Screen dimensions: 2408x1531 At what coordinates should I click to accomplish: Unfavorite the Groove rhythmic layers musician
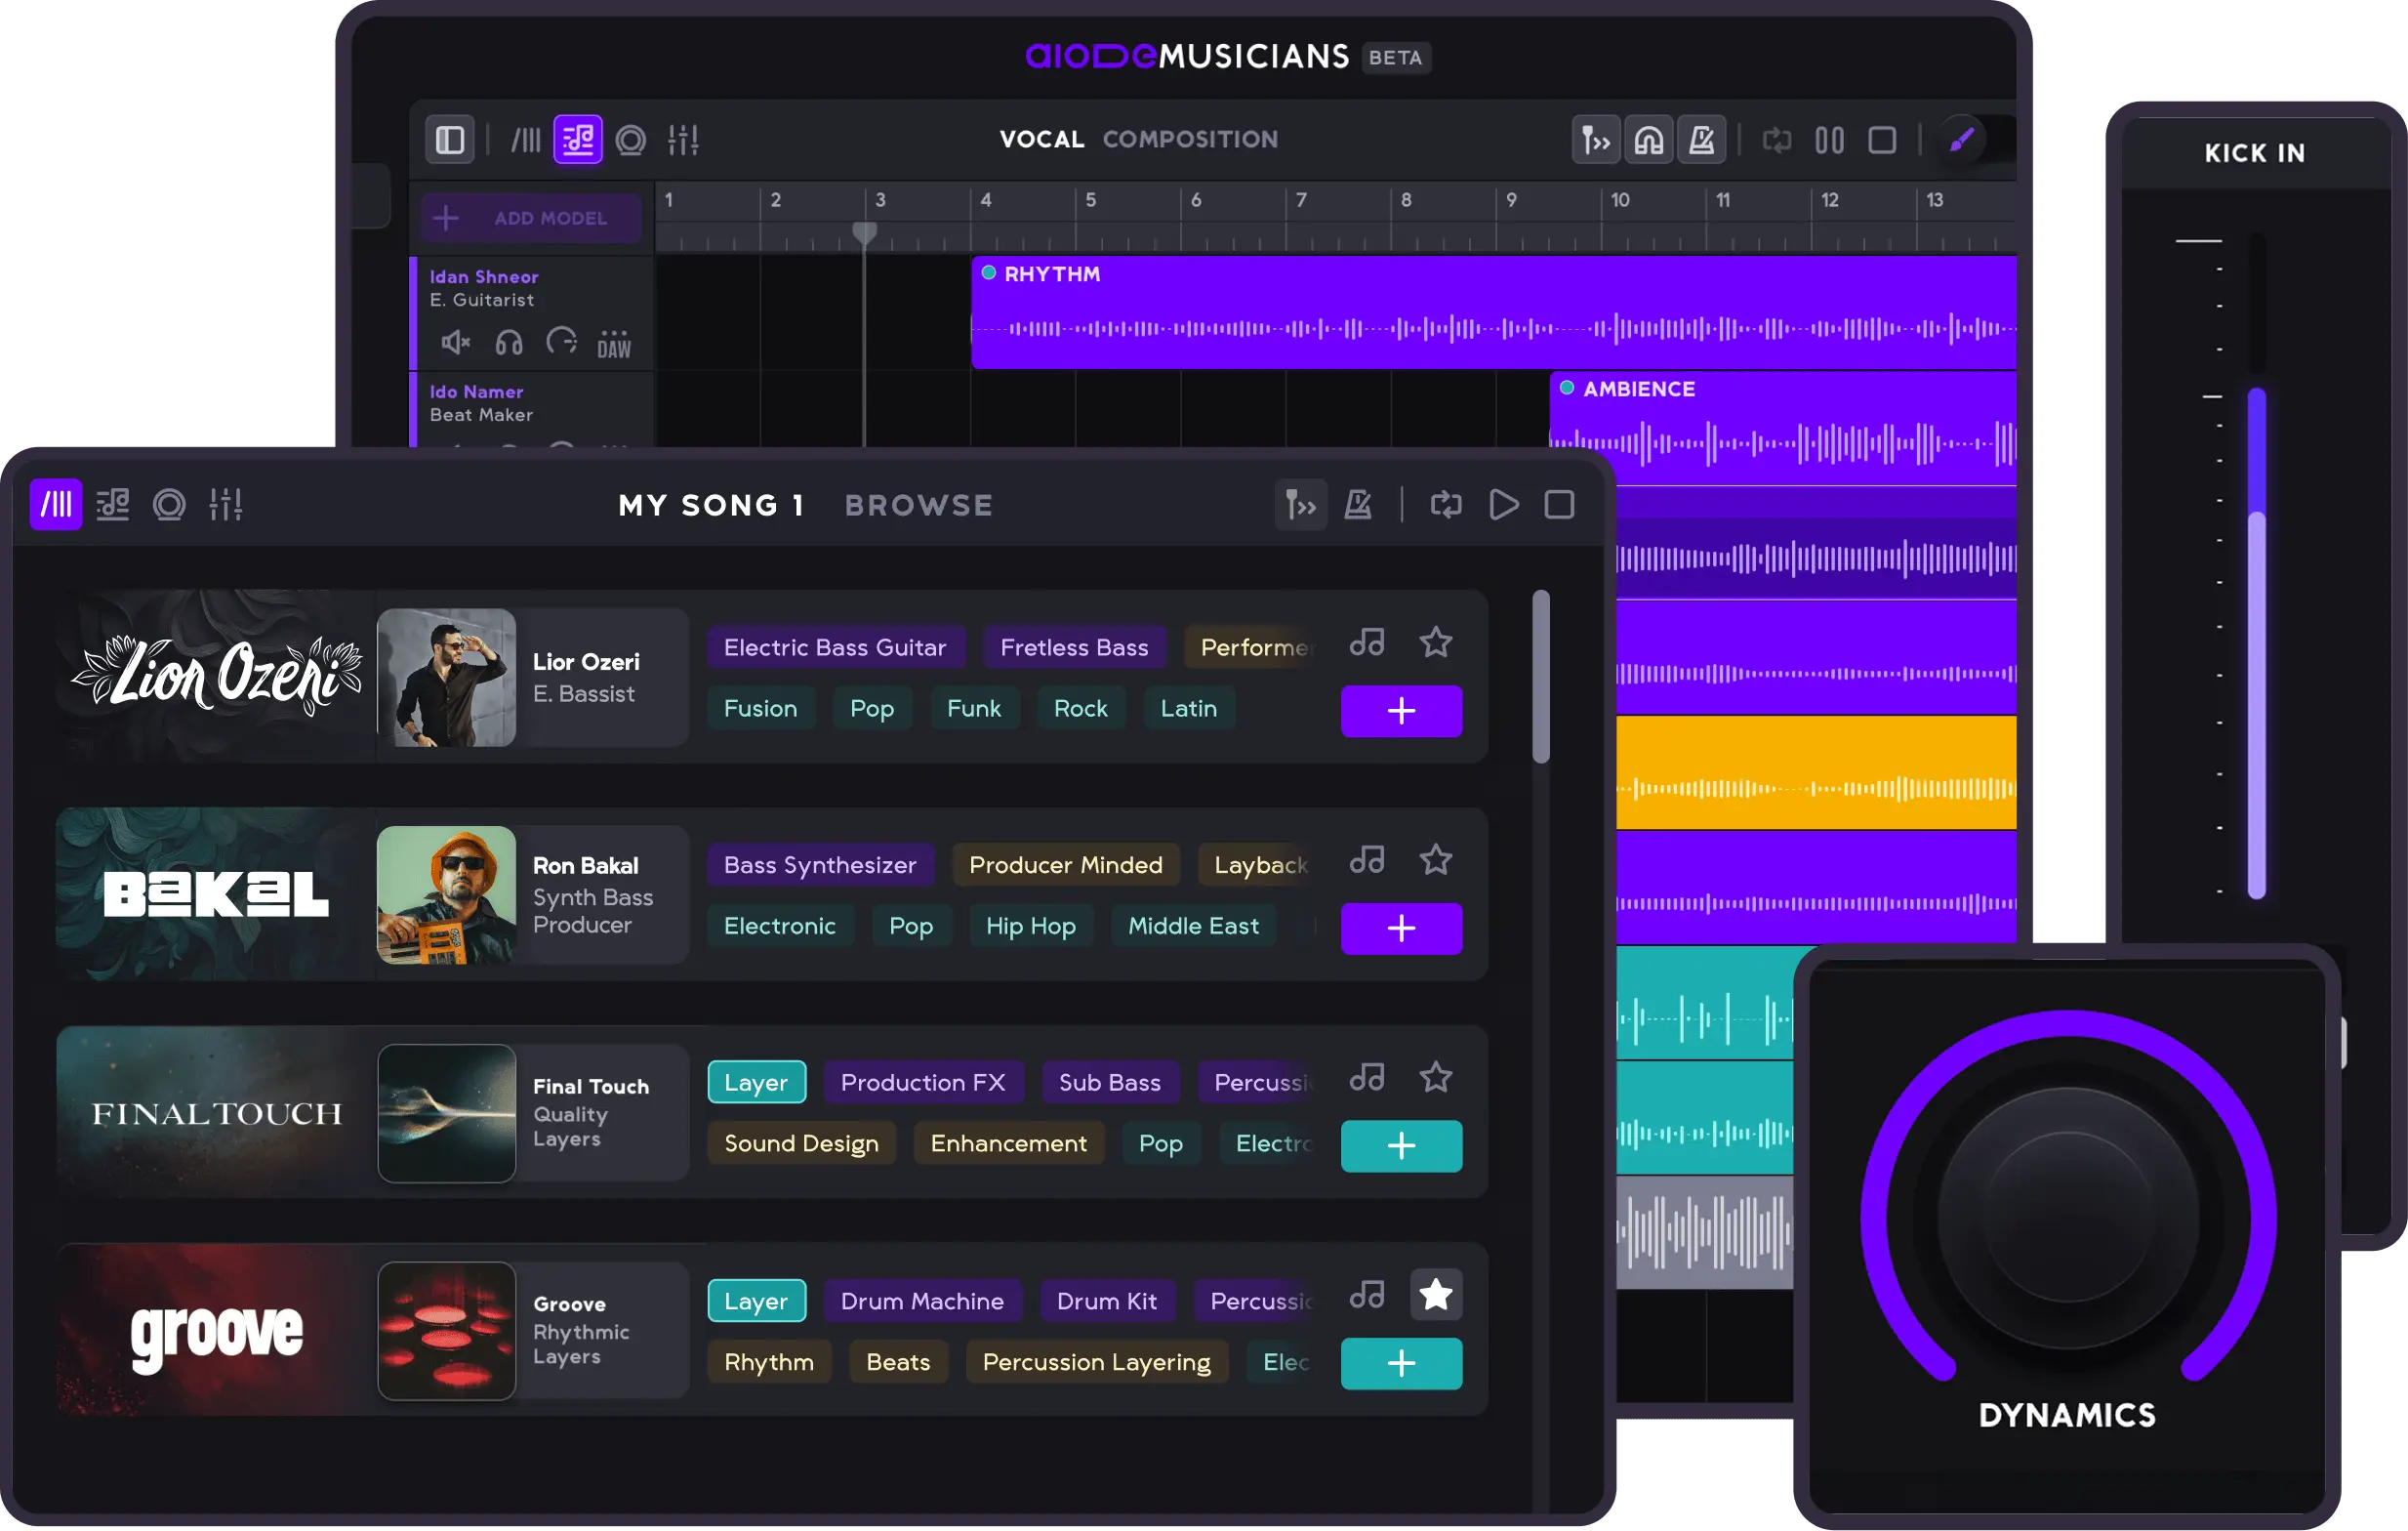(1436, 1294)
